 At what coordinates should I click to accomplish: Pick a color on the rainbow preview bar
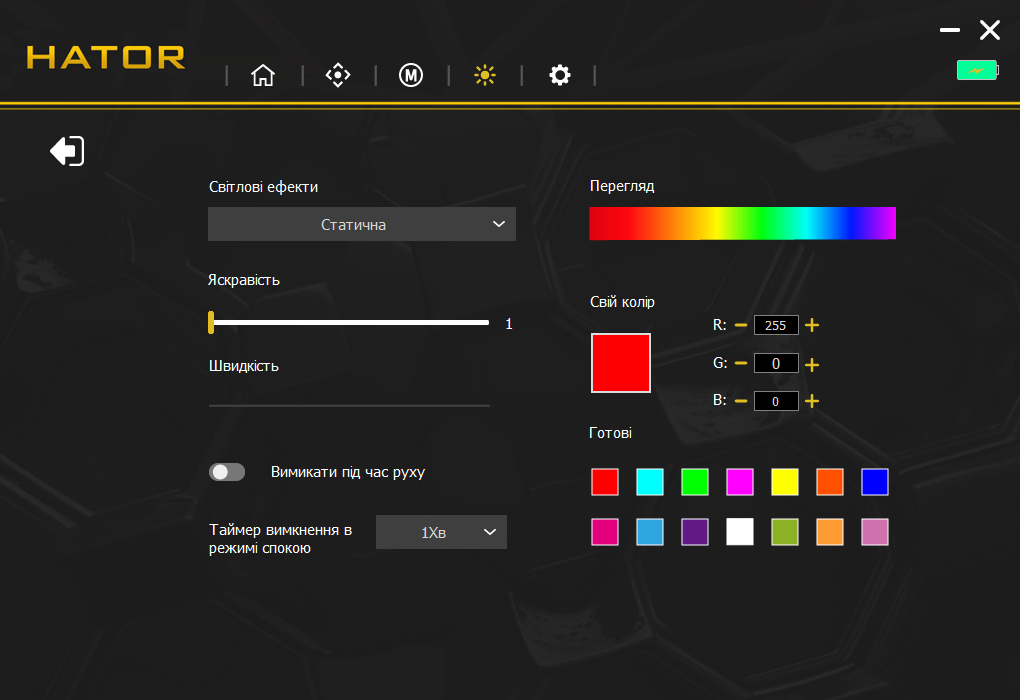742,223
